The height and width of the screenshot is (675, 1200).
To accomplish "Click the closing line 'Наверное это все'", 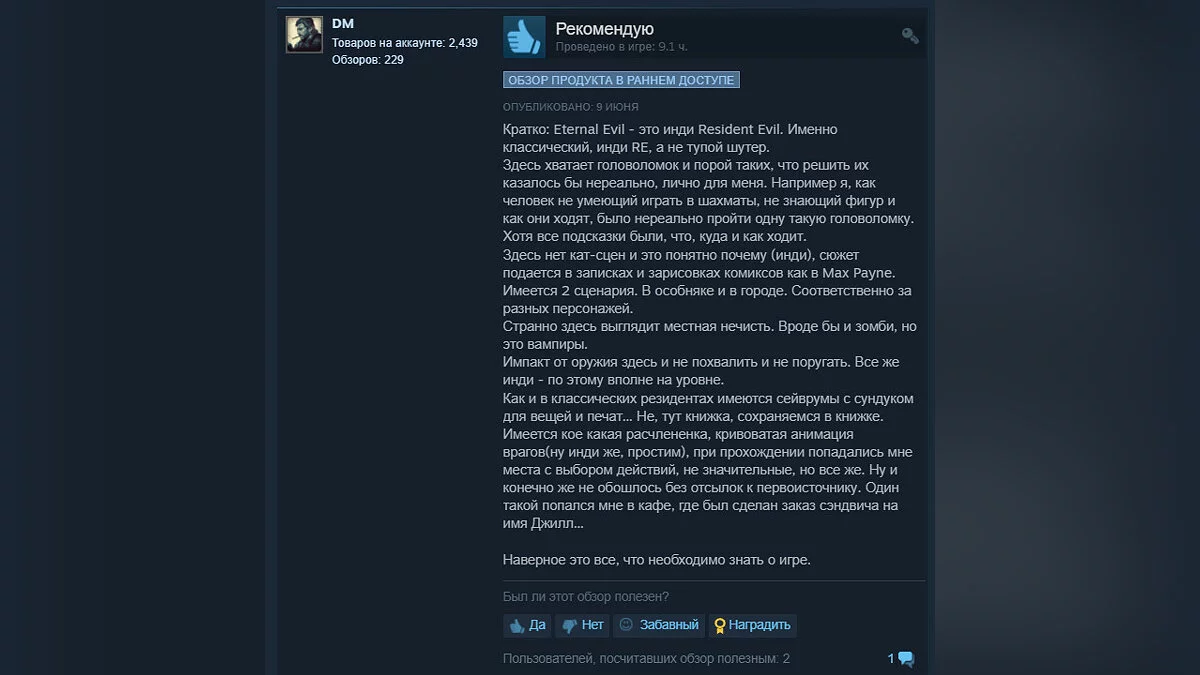I will pos(657,560).
